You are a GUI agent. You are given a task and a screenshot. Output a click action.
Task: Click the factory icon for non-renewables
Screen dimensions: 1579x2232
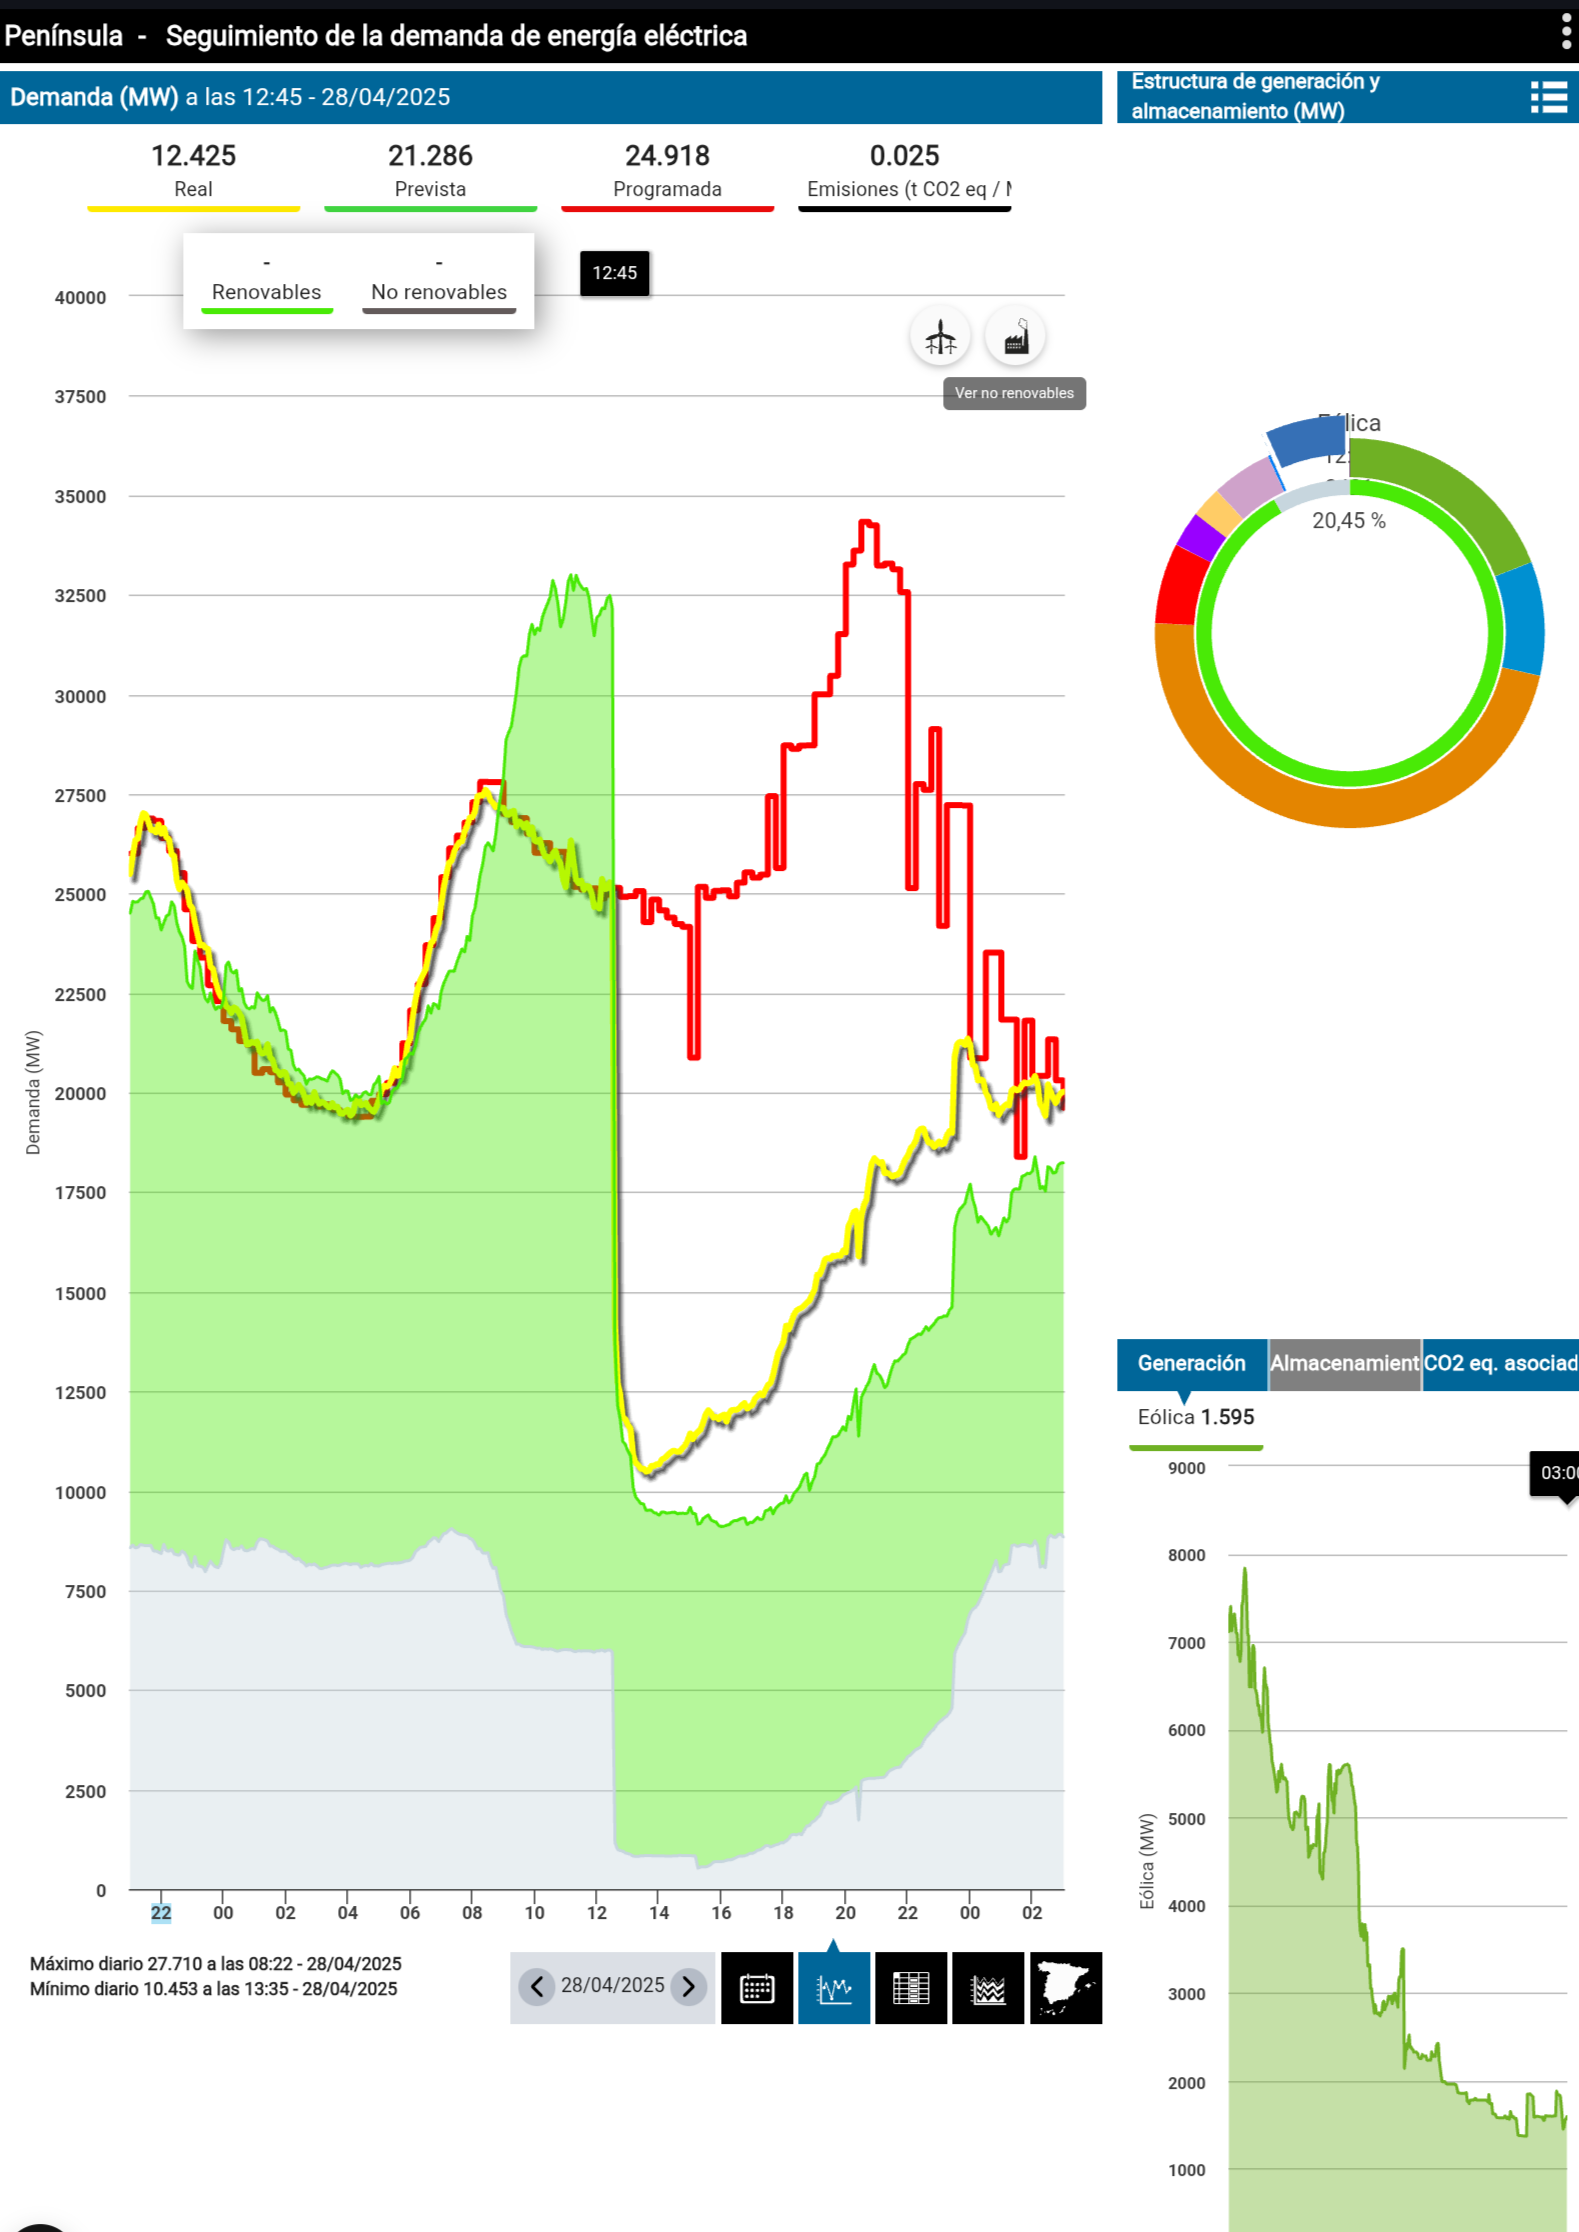pyautogui.click(x=1015, y=337)
